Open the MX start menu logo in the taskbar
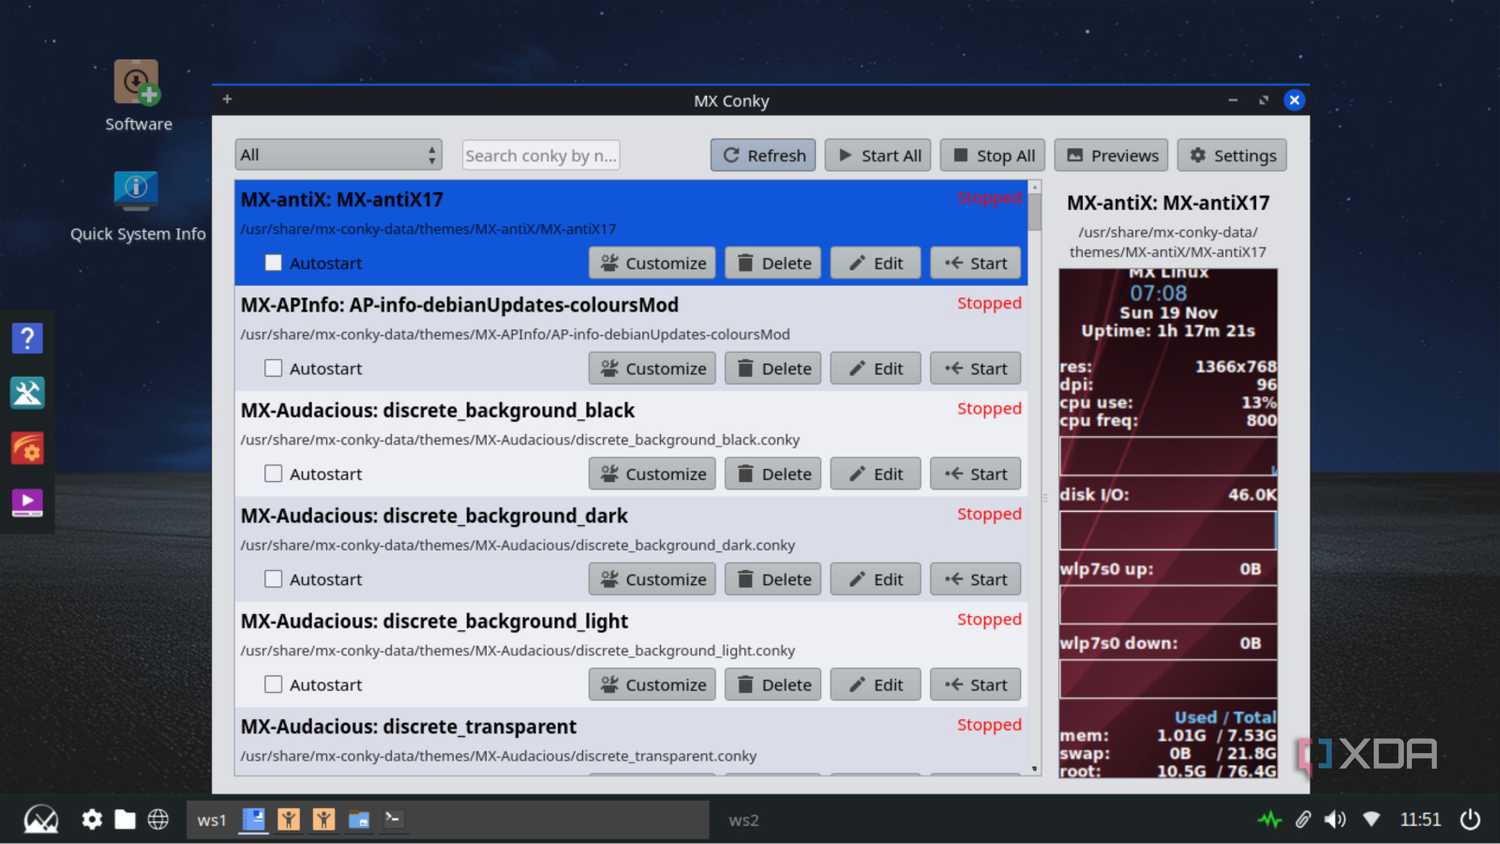The height and width of the screenshot is (844, 1500). point(41,820)
